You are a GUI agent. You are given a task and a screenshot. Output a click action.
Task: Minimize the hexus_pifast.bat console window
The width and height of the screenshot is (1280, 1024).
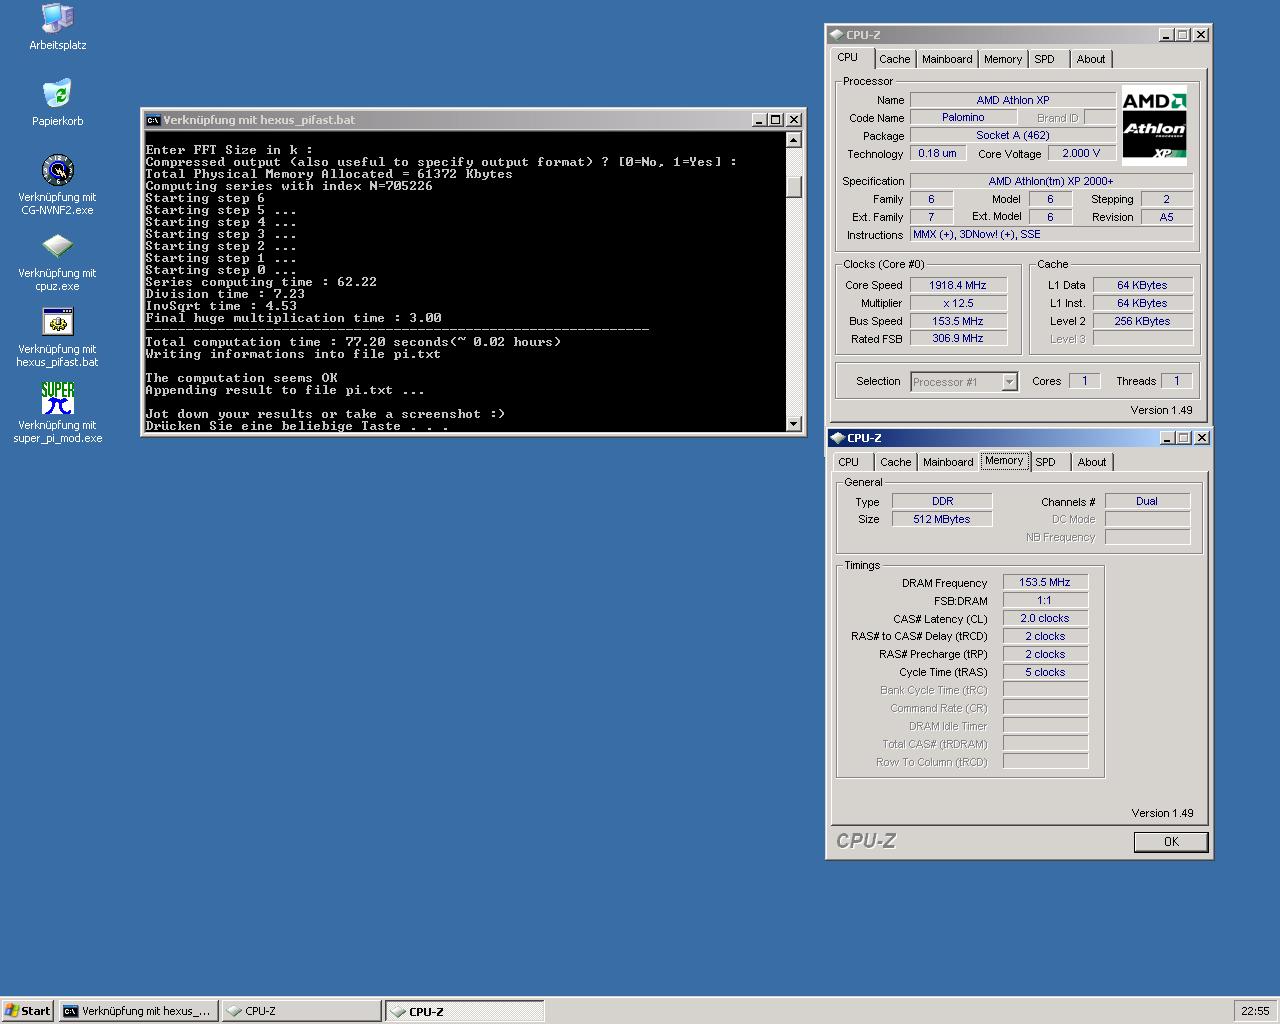point(759,120)
